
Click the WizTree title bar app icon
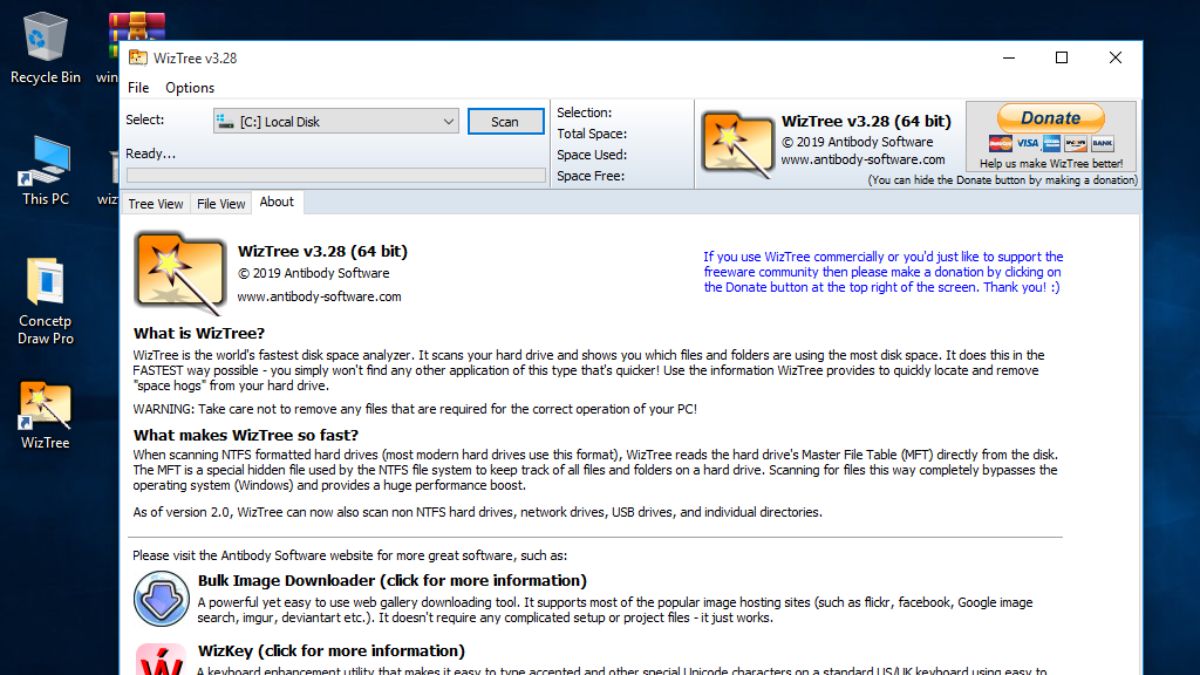(x=137, y=58)
